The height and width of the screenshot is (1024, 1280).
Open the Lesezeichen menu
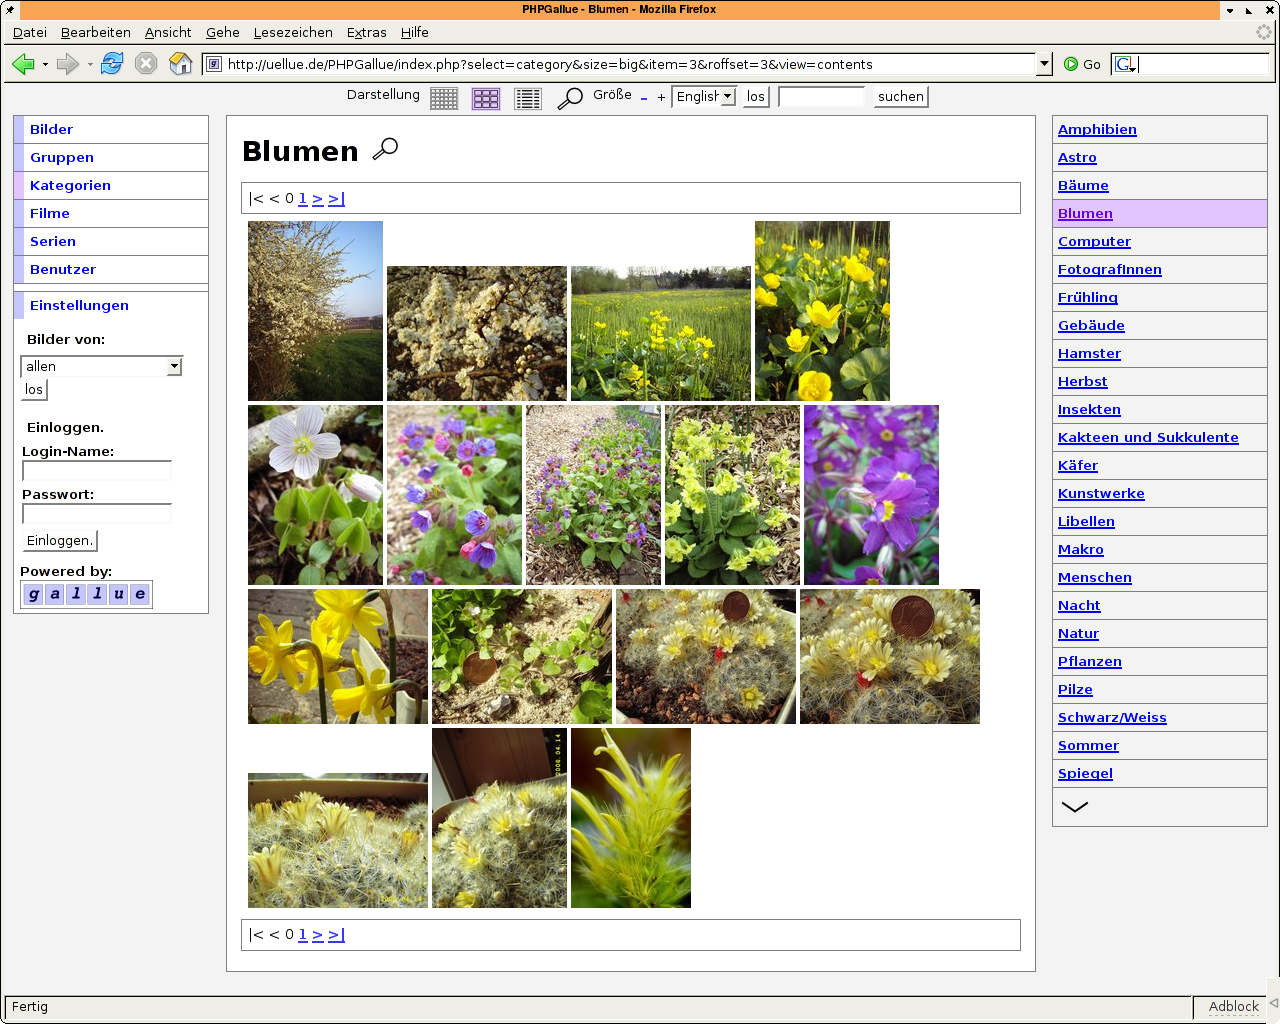[293, 33]
